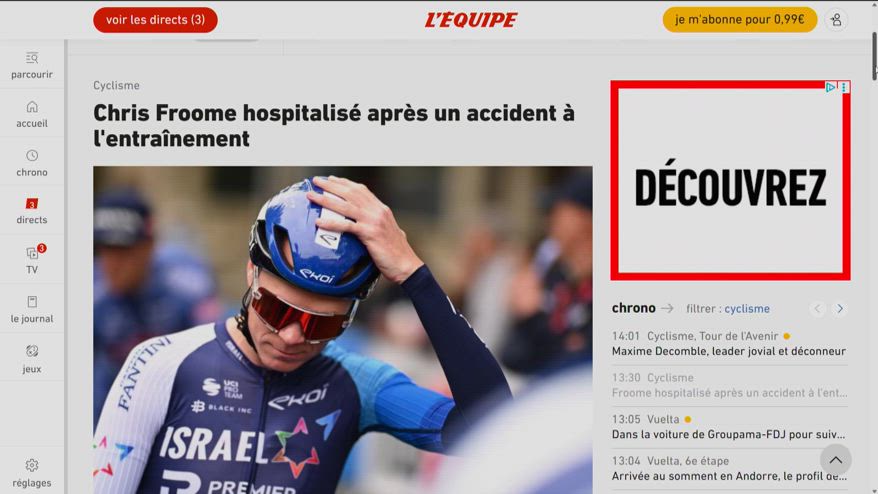Open the TV icon with badge
The width and height of the screenshot is (878, 494).
(33, 253)
